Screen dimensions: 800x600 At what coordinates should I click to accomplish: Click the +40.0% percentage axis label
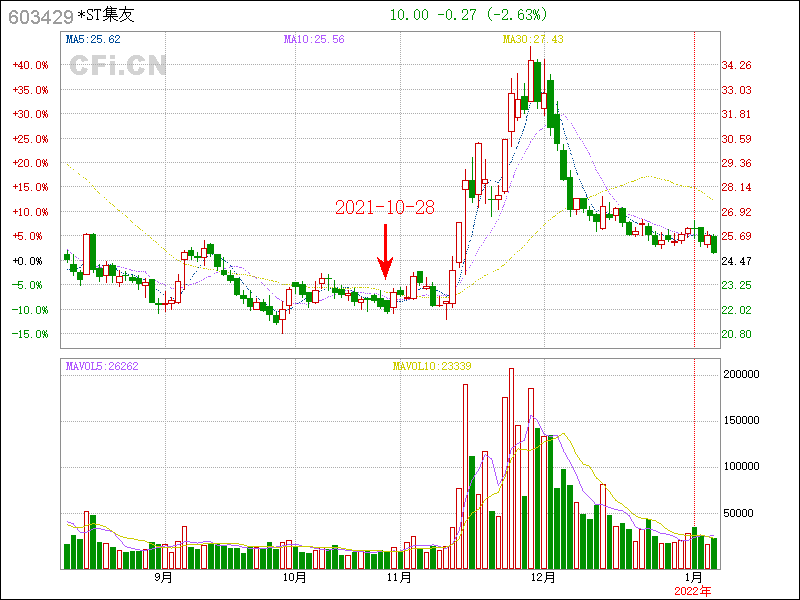pyautogui.click(x=29, y=65)
